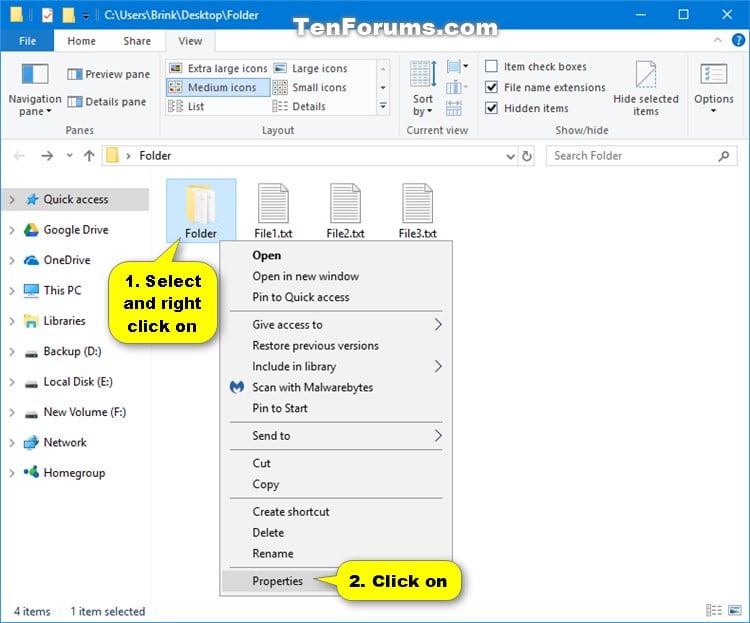Select File2.txt

point(345,211)
